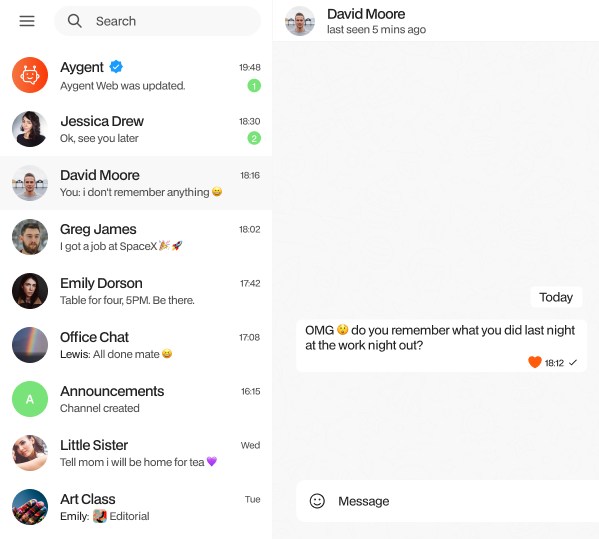Click Aygent's blue verified badge

116,67
